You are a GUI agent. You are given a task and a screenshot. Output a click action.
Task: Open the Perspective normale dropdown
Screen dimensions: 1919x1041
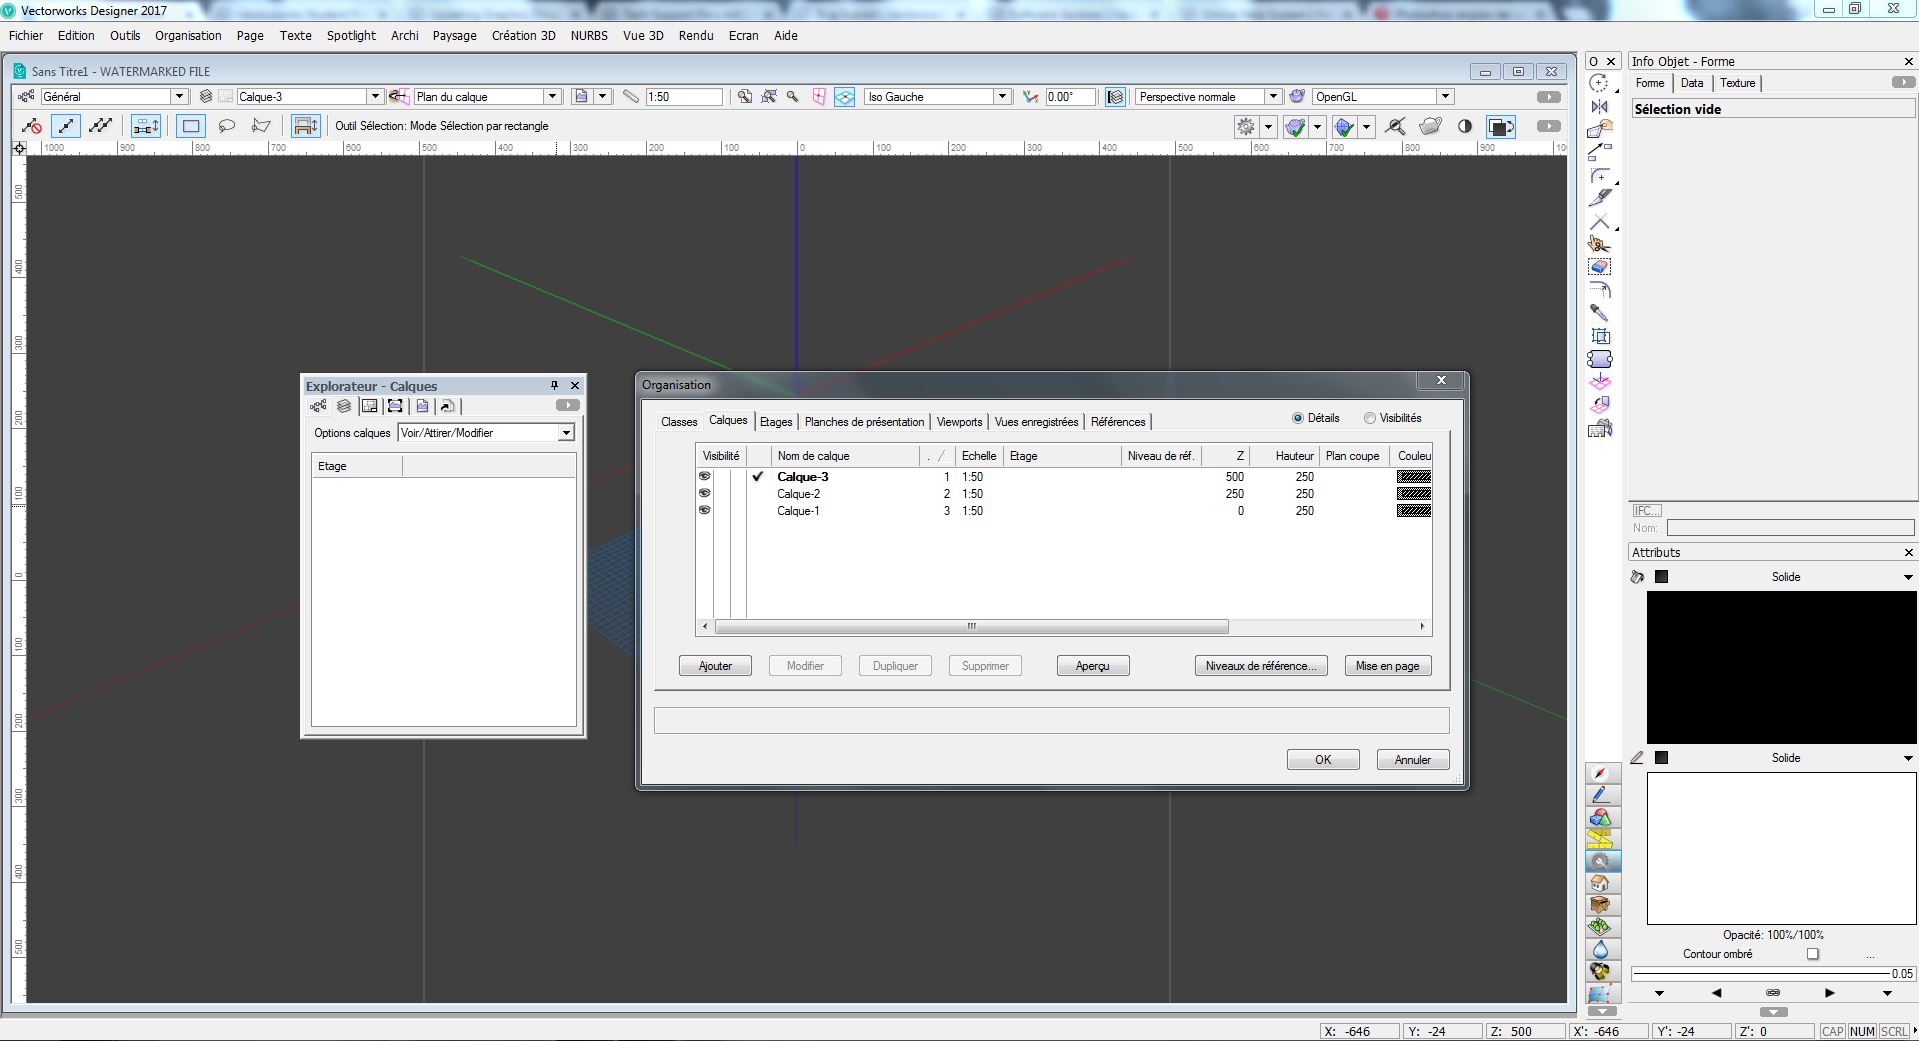click(x=1273, y=96)
